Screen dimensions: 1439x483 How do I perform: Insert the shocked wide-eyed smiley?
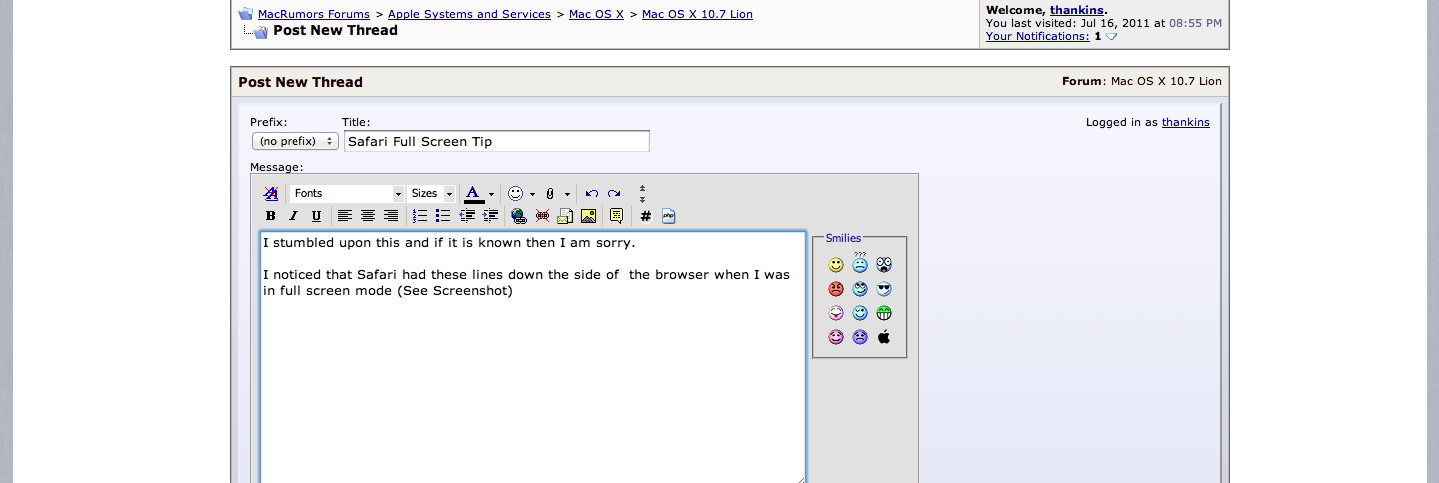[x=884, y=265]
